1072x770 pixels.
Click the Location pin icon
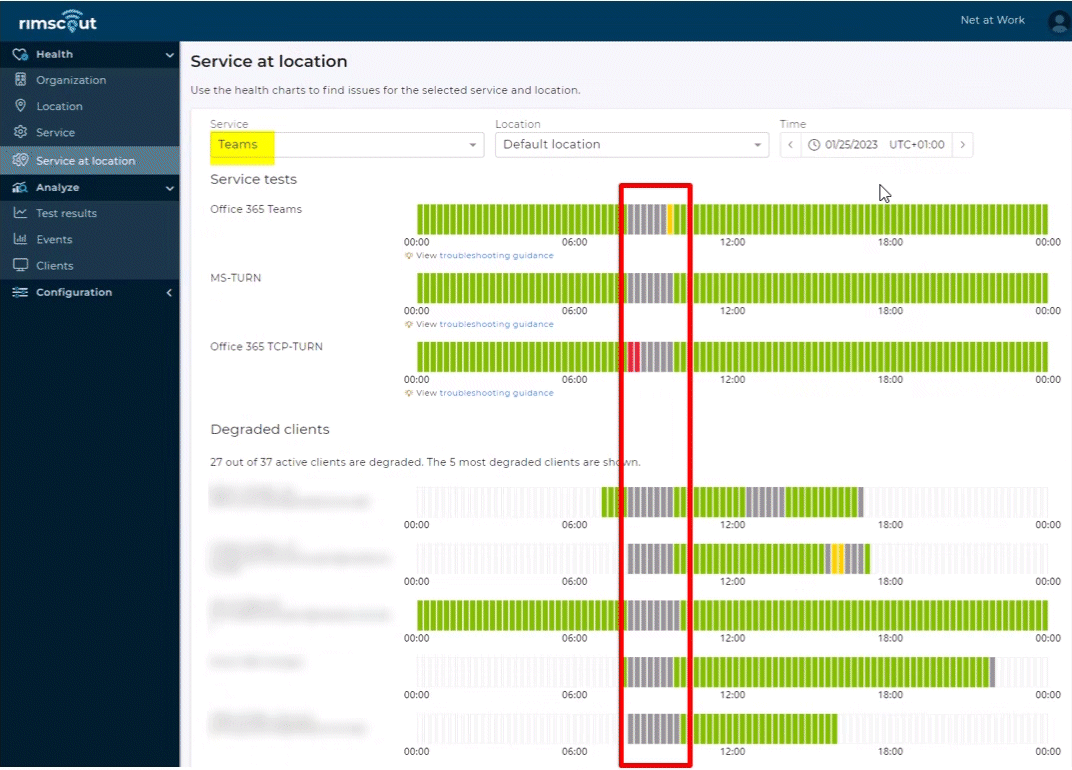[x=21, y=105]
